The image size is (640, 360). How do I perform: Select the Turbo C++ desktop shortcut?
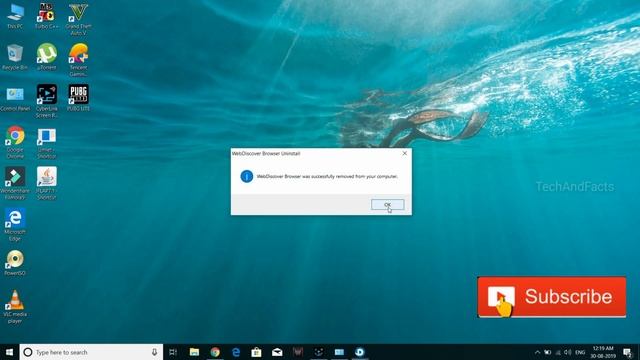(47, 16)
